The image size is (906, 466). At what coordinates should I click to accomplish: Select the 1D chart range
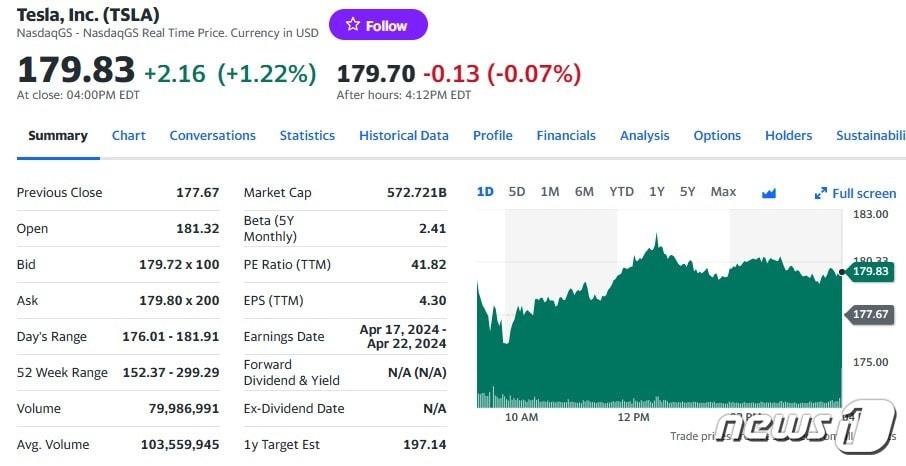(x=485, y=192)
